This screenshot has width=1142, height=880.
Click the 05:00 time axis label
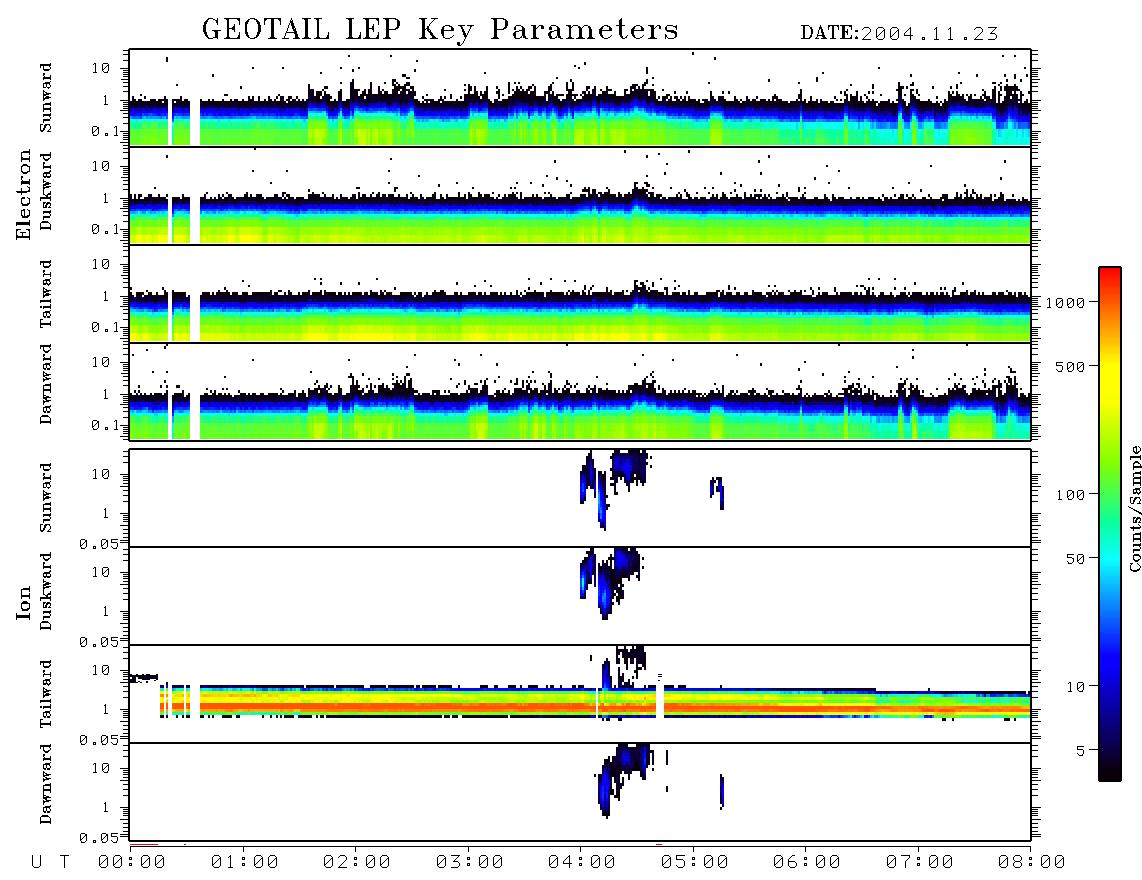(x=695, y=863)
